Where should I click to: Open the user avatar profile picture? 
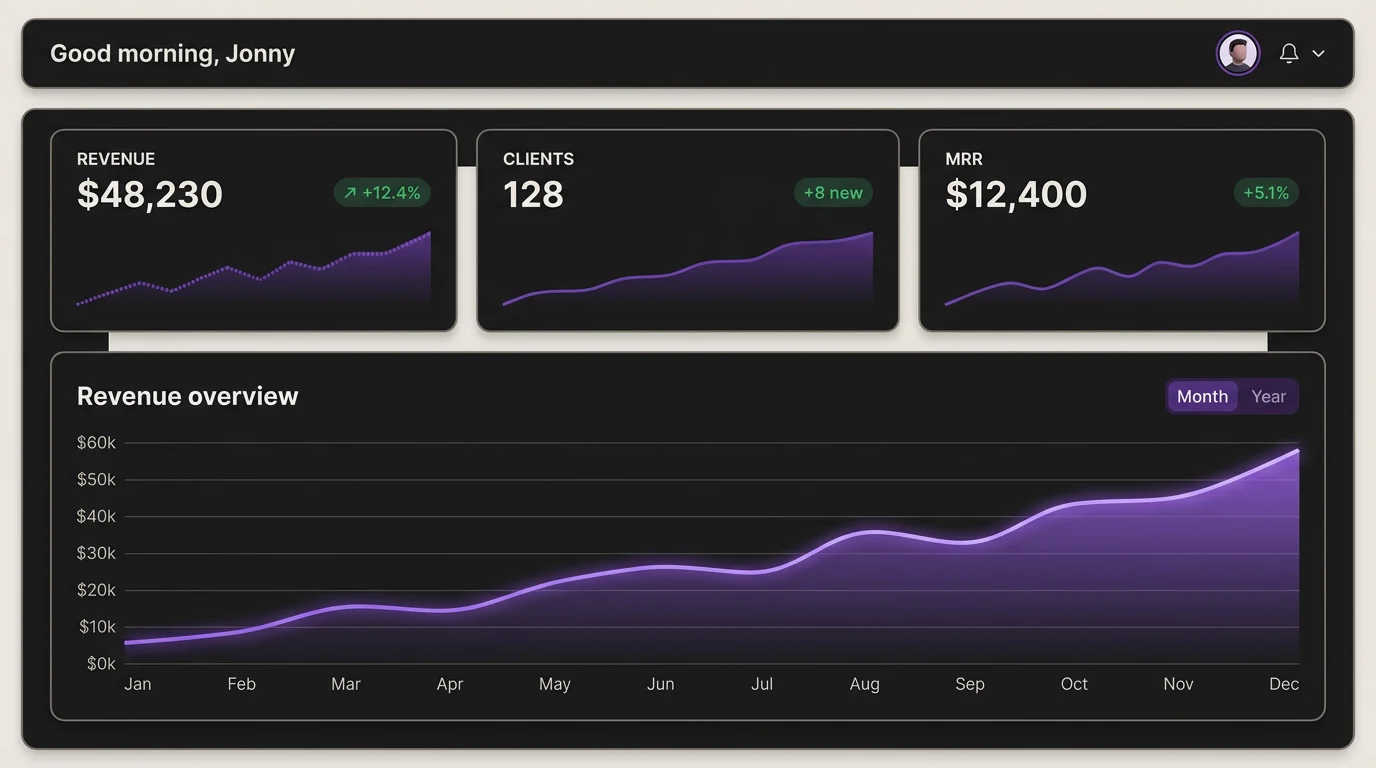point(1238,53)
